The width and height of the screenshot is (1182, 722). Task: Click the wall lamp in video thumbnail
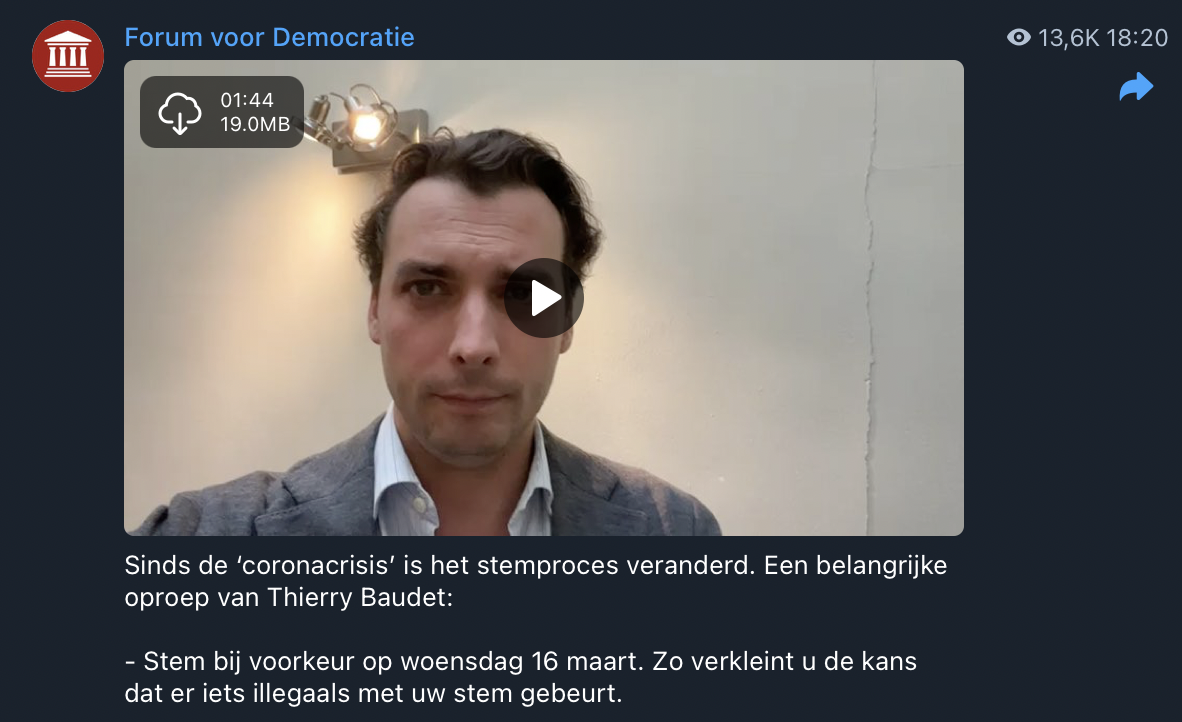[x=366, y=126]
